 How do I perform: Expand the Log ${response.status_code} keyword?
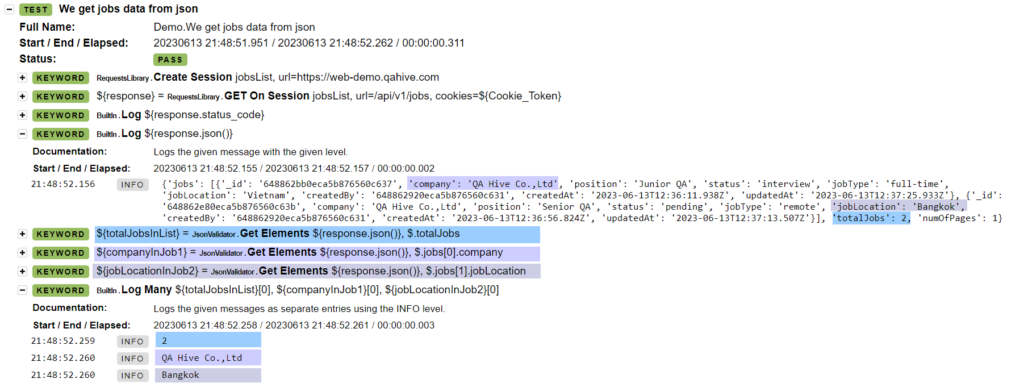click(x=22, y=115)
